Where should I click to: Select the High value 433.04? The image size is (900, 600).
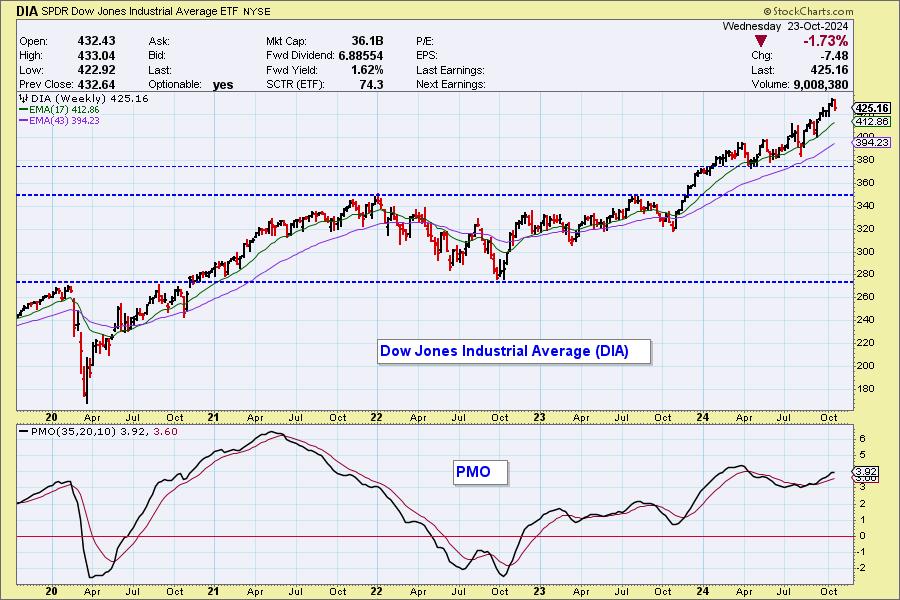(x=96, y=56)
